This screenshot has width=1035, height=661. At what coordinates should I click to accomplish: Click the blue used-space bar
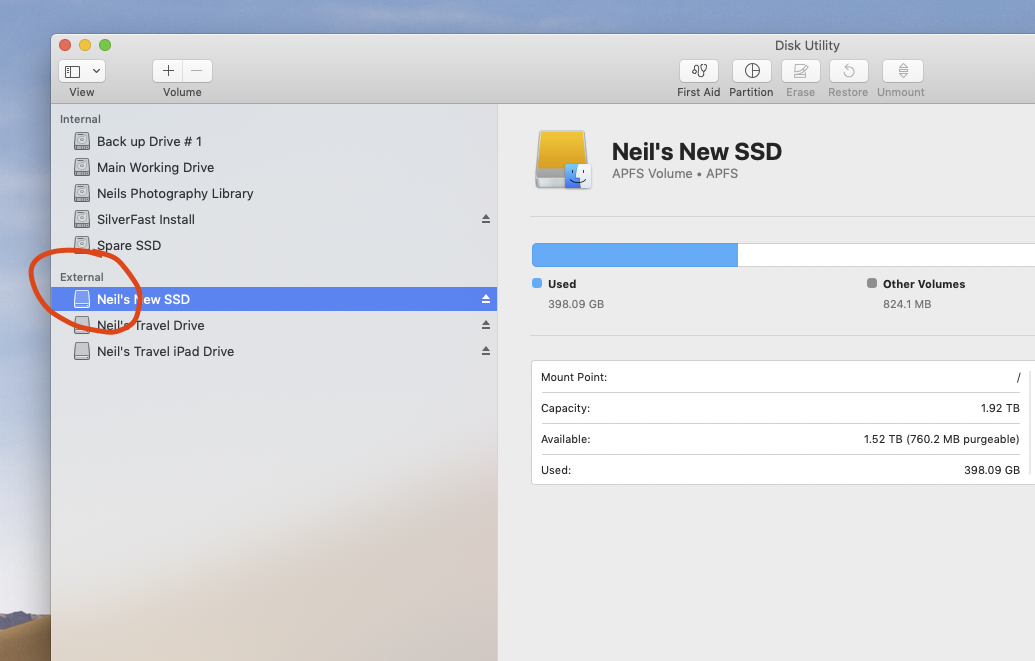pos(635,255)
